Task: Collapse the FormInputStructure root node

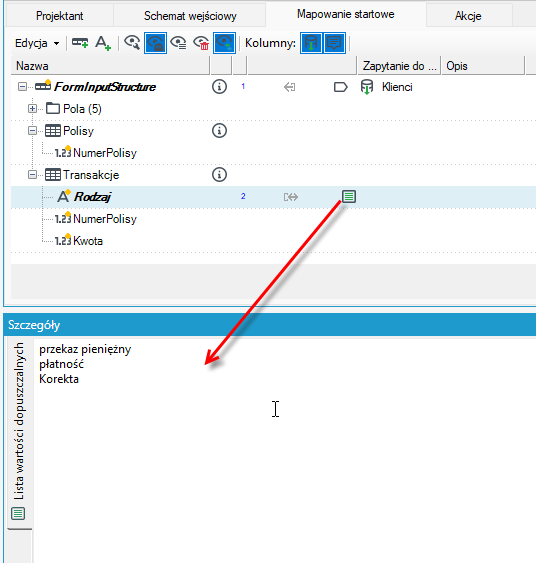Action: click(22, 87)
